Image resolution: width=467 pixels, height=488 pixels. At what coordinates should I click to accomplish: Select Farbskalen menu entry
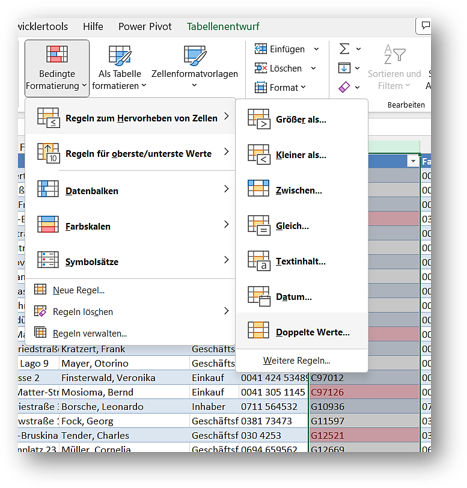[x=130, y=225]
